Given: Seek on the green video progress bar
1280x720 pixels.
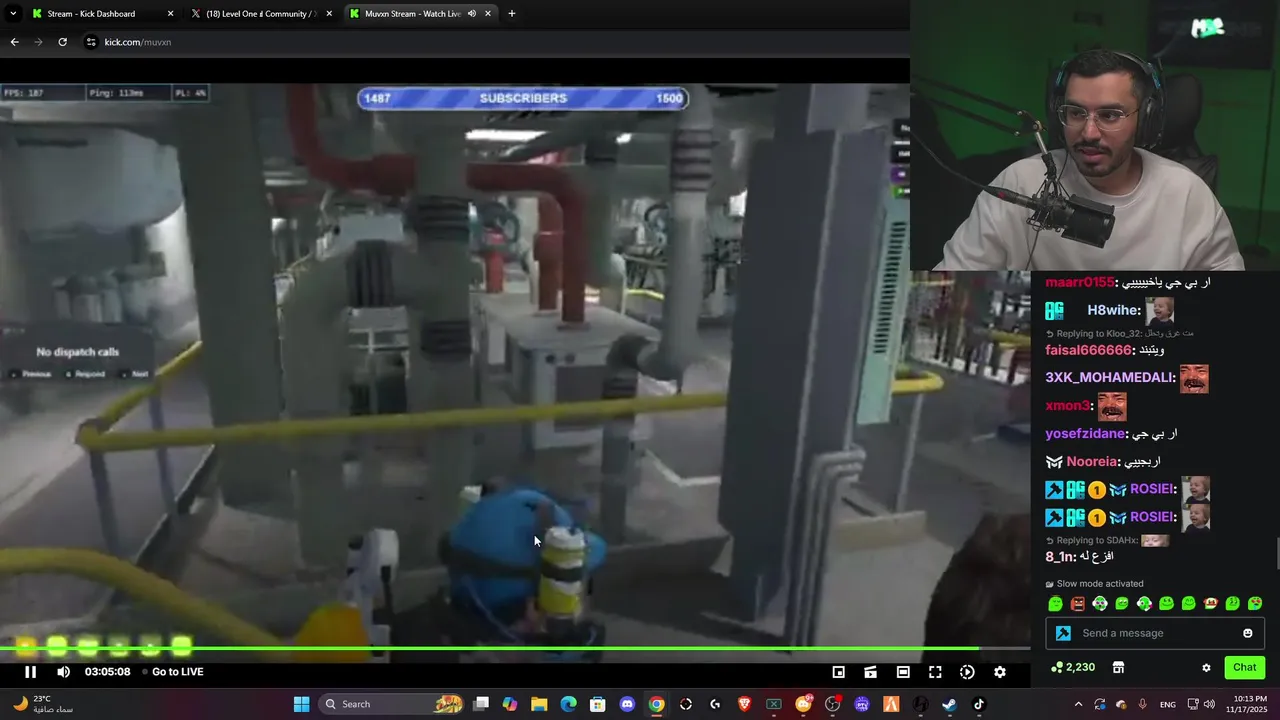Looking at the screenshot, I should pos(515,649).
